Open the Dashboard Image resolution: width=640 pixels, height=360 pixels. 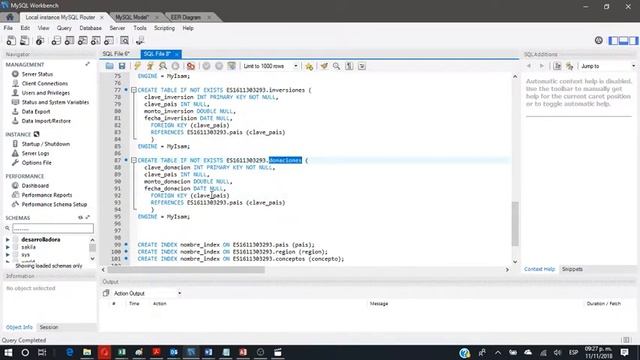(x=35, y=185)
